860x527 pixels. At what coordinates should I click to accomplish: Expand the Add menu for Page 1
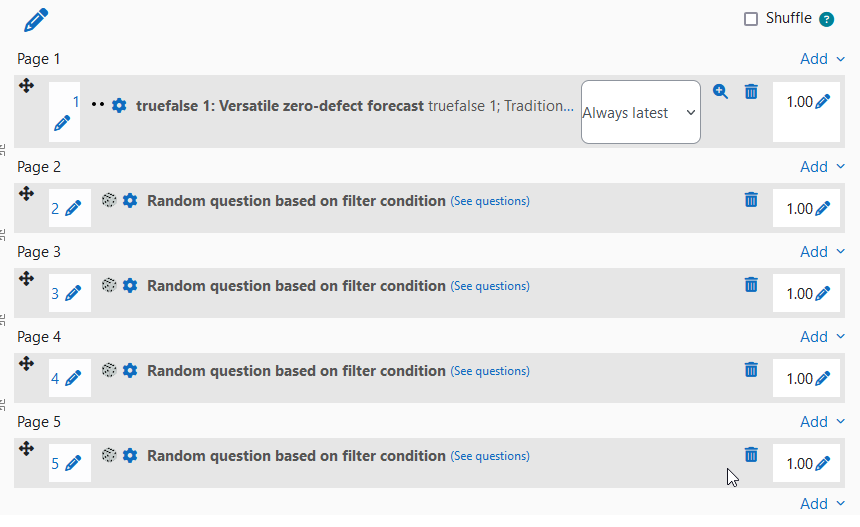[822, 59]
